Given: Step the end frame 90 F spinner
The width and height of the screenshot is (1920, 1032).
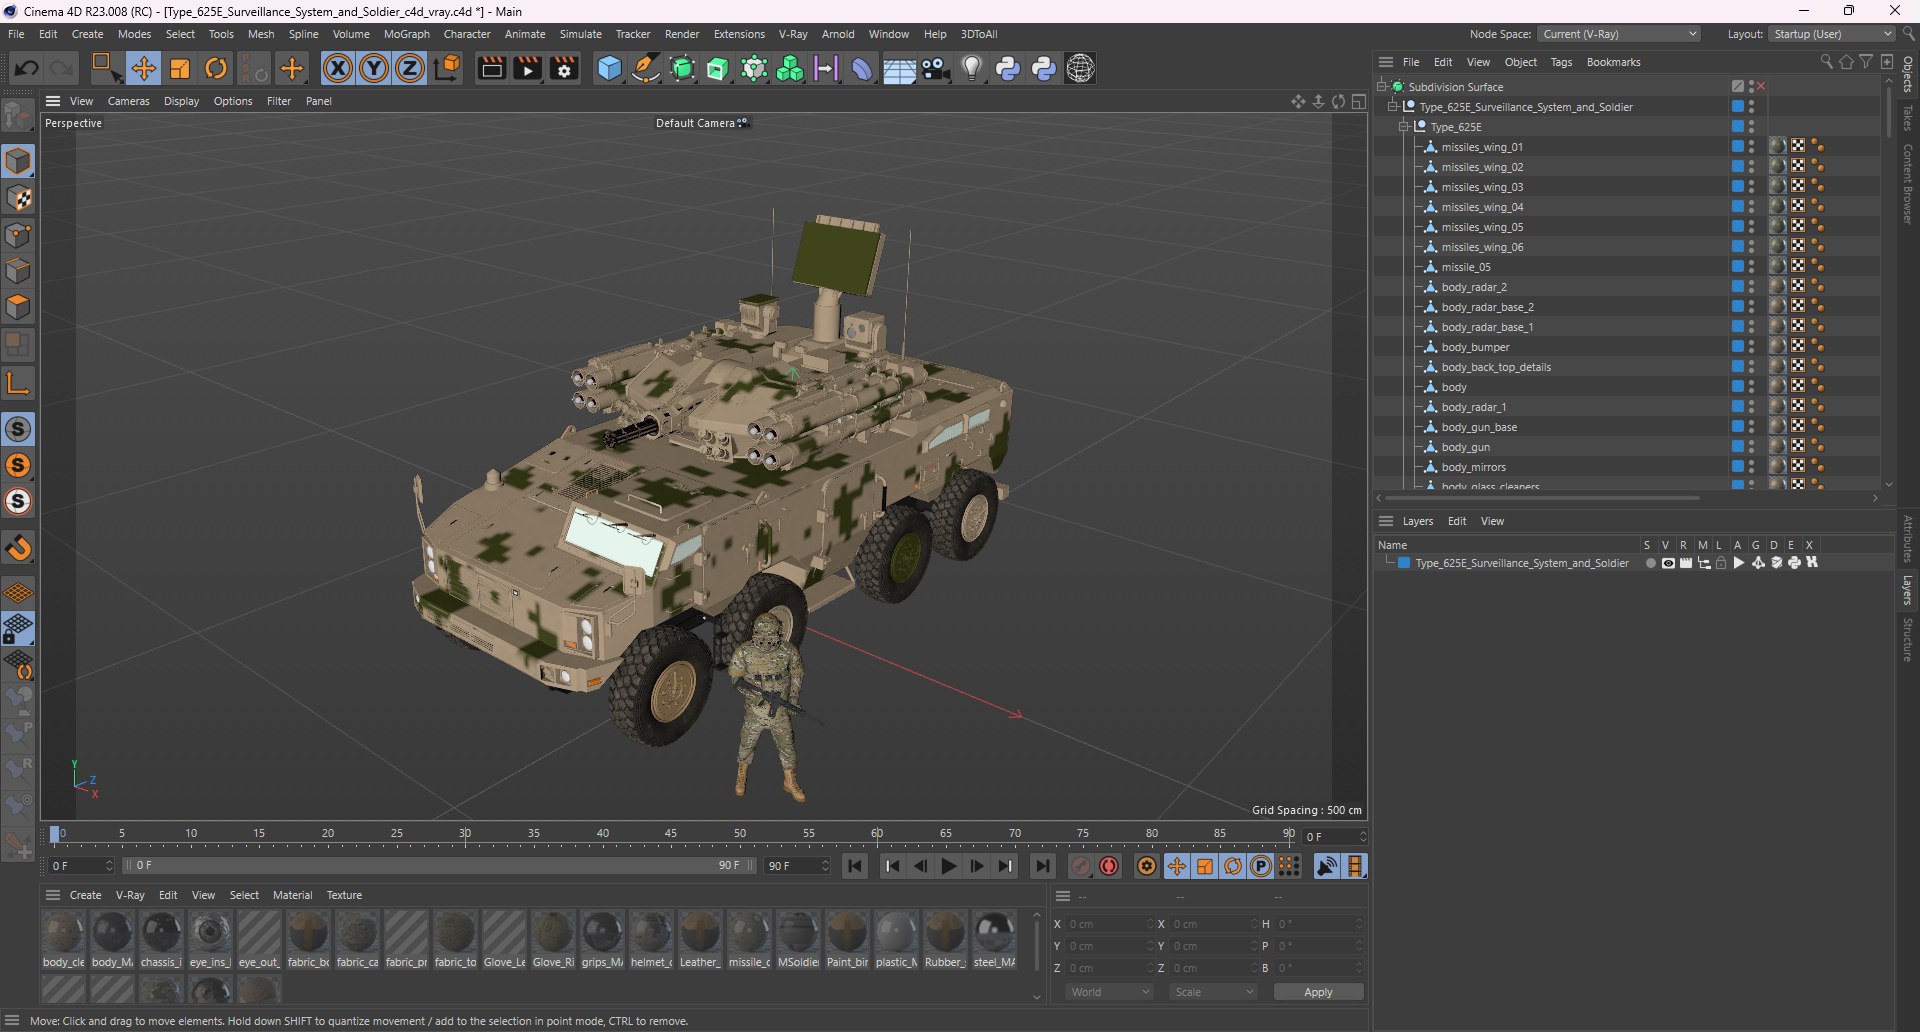Looking at the screenshot, I should tap(825, 865).
